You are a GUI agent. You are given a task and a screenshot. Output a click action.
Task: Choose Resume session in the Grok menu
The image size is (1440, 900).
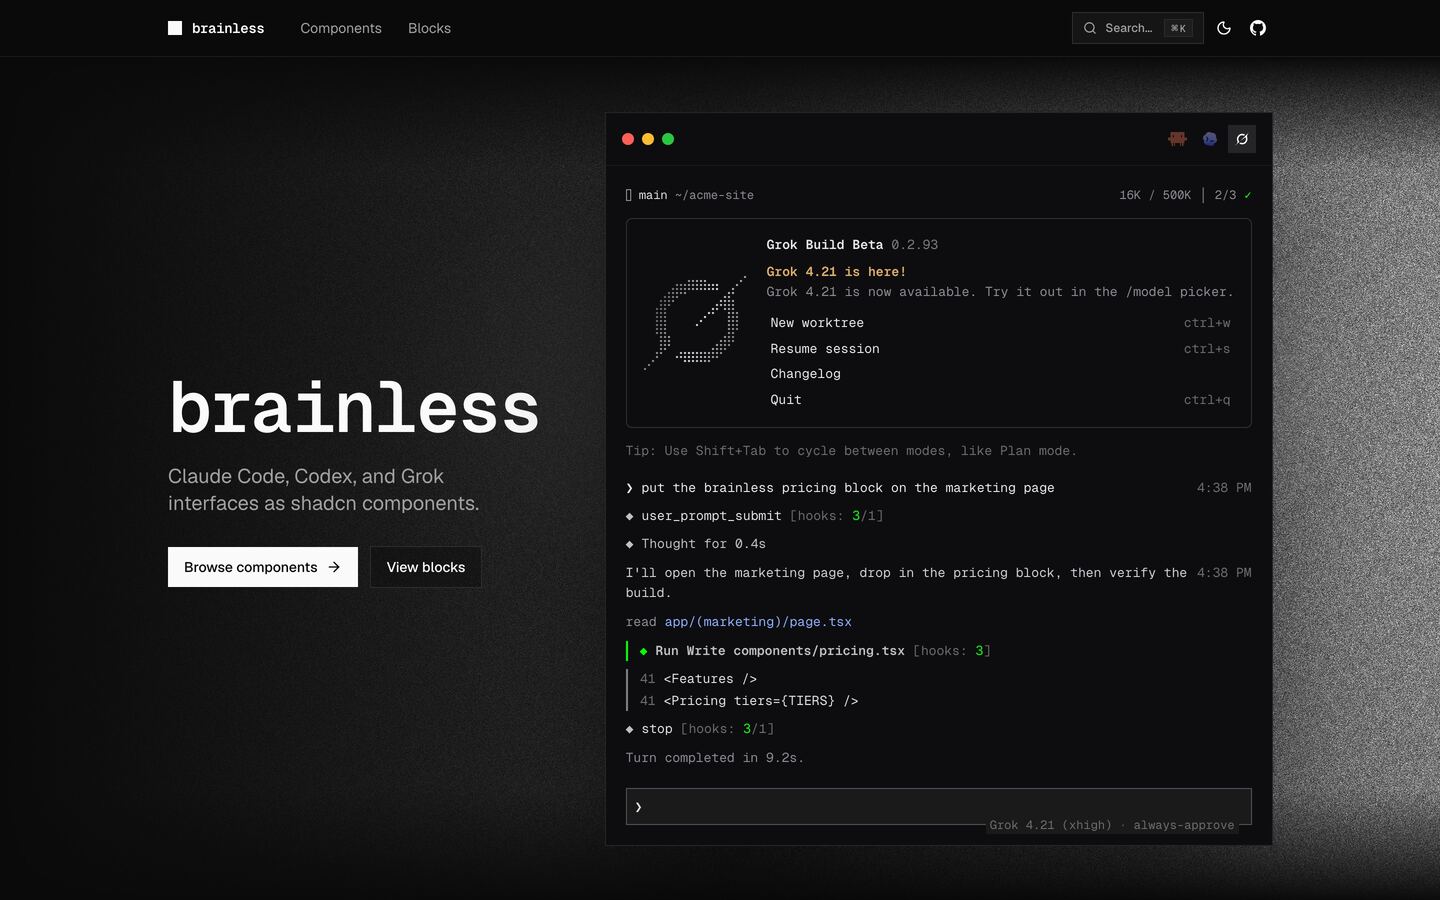(x=1000, y=349)
